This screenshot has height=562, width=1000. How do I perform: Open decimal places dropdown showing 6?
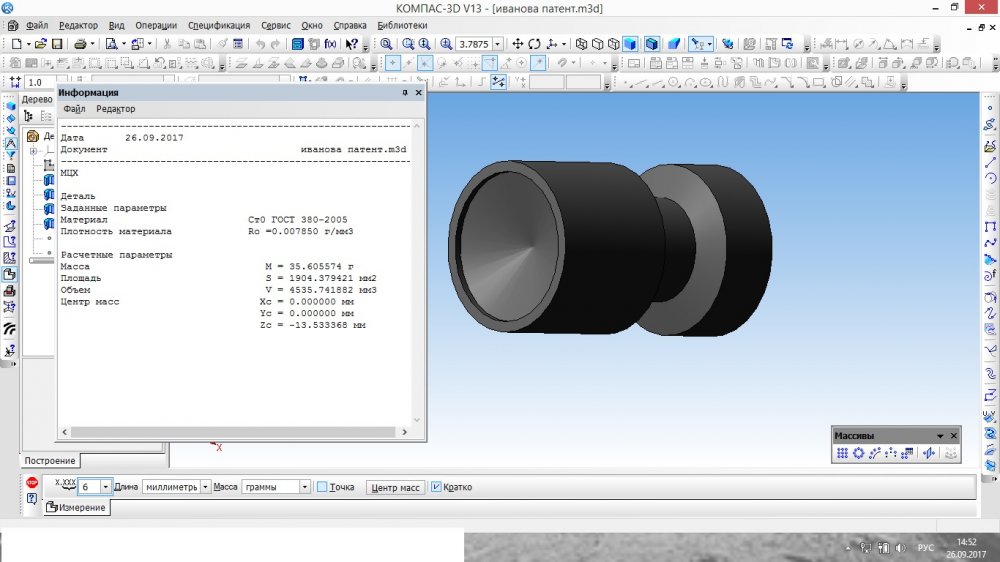[x=105, y=487]
